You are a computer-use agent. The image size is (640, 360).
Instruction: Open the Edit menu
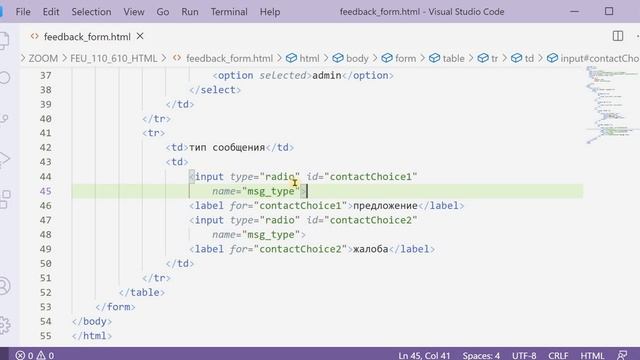pyautogui.click(x=51, y=12)
